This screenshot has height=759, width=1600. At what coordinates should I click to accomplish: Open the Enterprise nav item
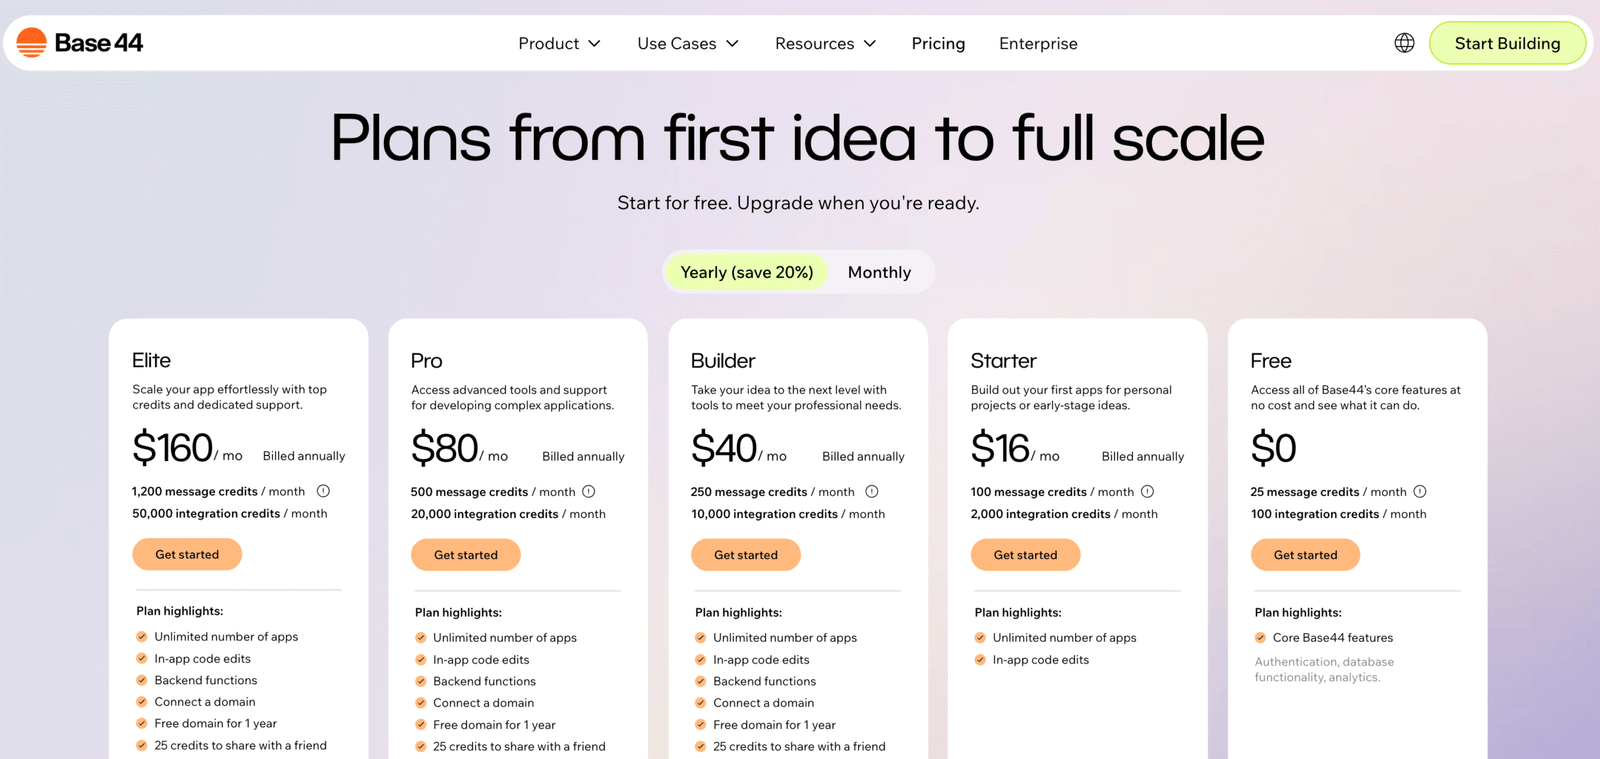click(x=1038, y=44)
